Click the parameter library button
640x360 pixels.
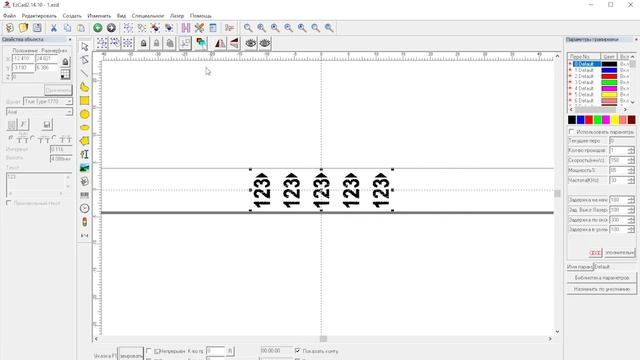[602, 278]
